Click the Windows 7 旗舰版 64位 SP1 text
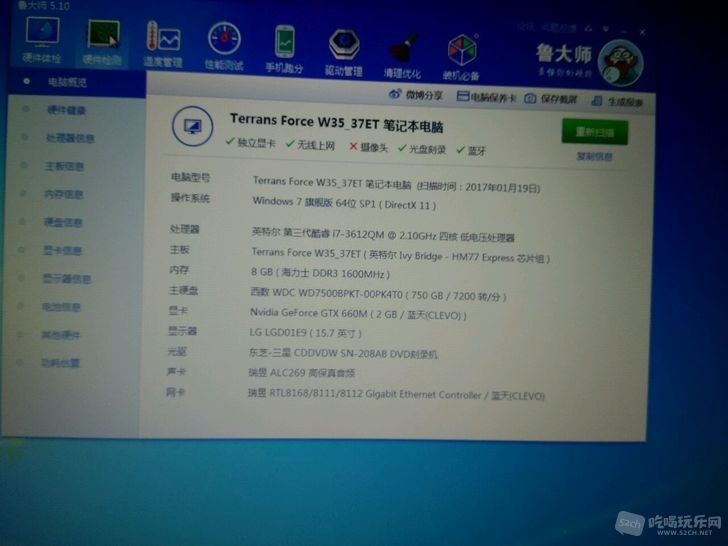 344,203
